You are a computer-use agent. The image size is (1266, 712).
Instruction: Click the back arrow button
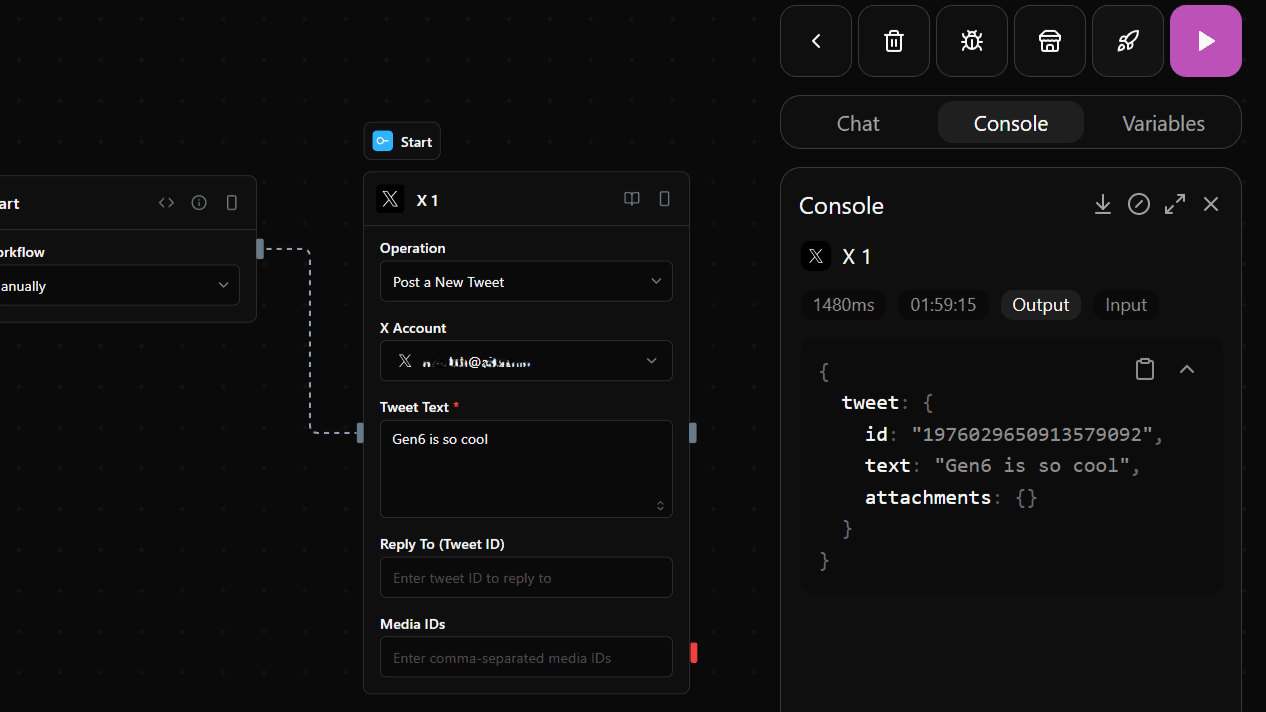point(816,41)
